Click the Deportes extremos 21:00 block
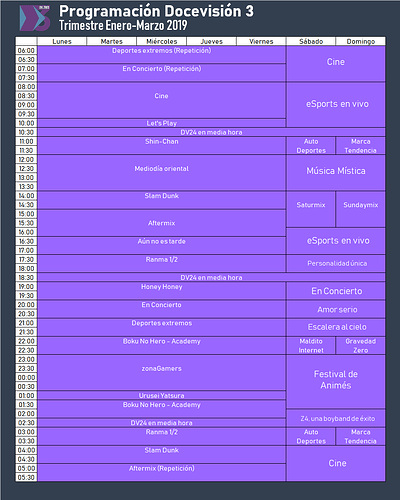The width and height of the screenshot is (400, 500). click(x=162, y=327)
